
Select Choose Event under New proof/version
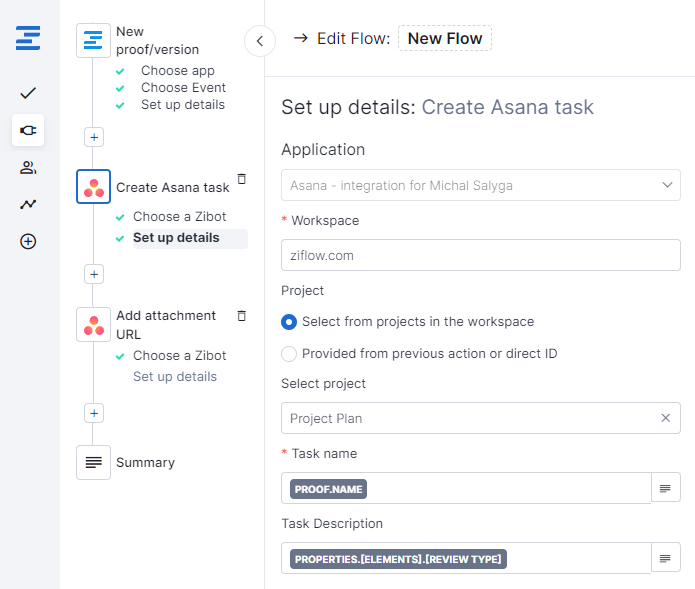click(x=183, y=88)
